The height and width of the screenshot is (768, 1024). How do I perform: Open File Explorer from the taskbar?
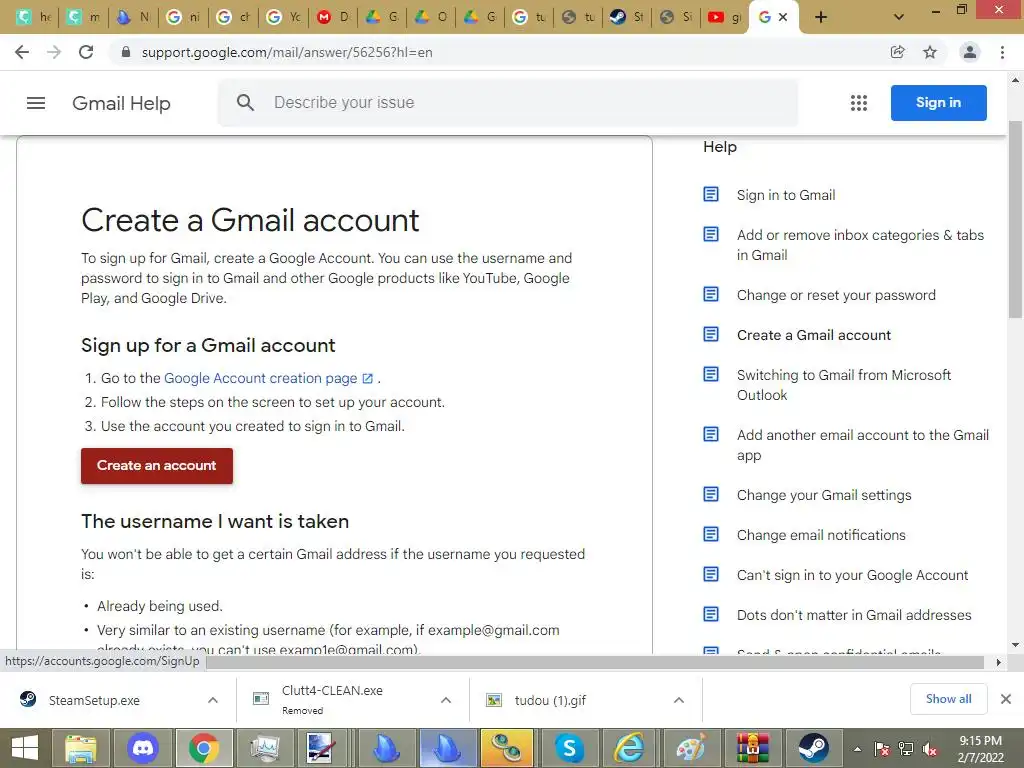pos(81,748)
